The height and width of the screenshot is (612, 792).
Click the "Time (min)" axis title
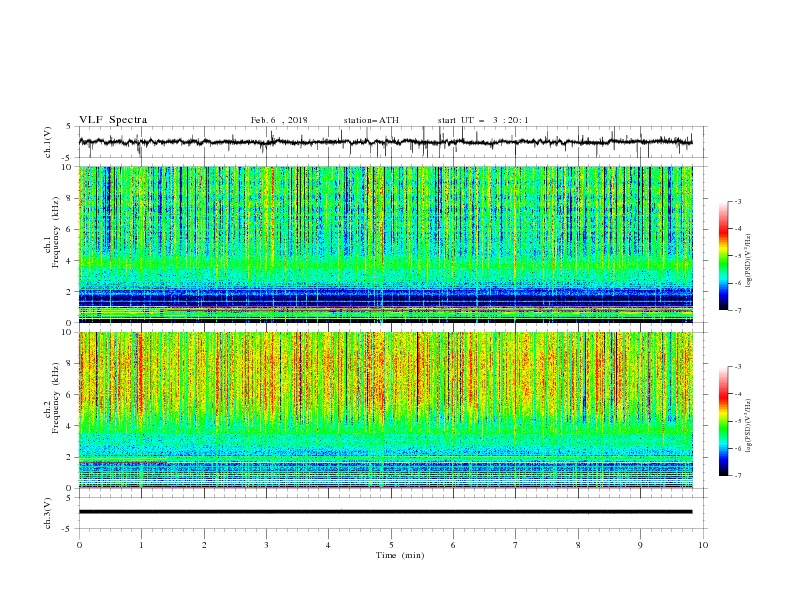click(x=400, y=555)
